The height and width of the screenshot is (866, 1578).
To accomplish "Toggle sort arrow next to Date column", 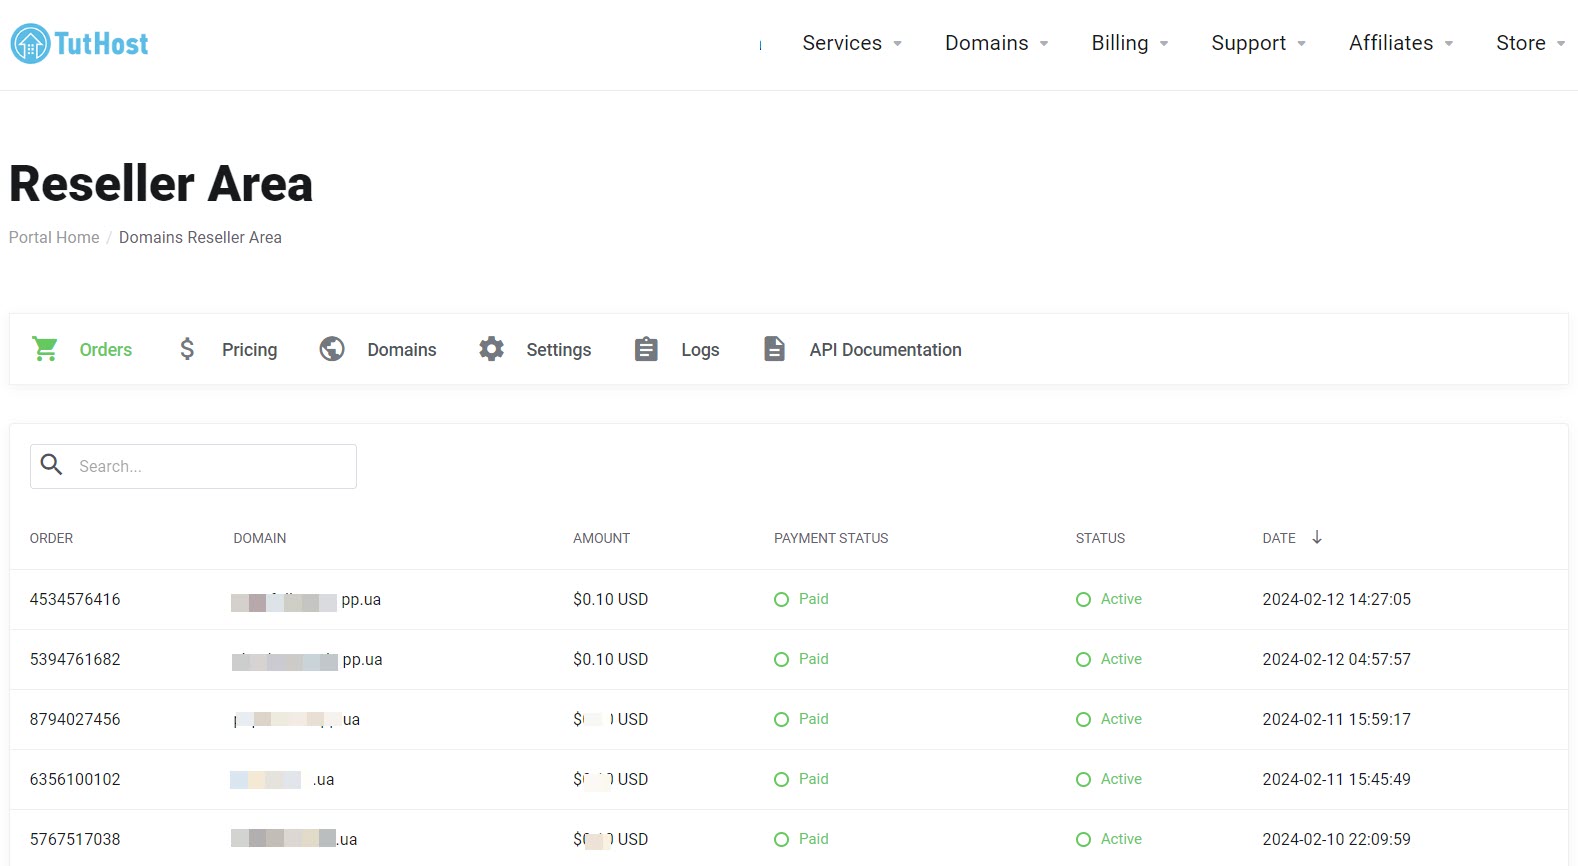I will coord(1317,538).
